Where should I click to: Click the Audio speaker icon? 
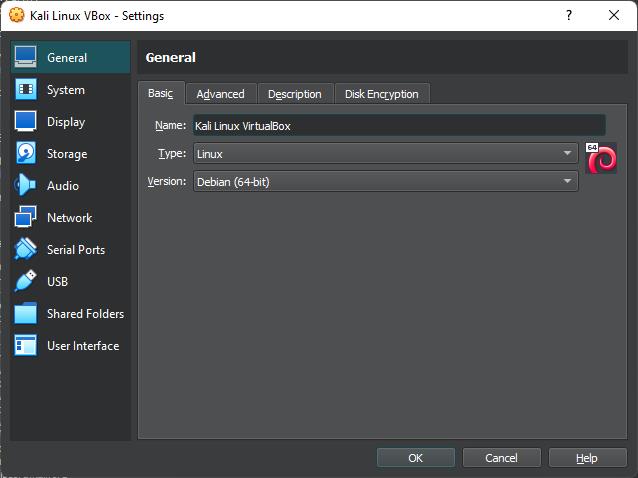click(x=25, y=185)
